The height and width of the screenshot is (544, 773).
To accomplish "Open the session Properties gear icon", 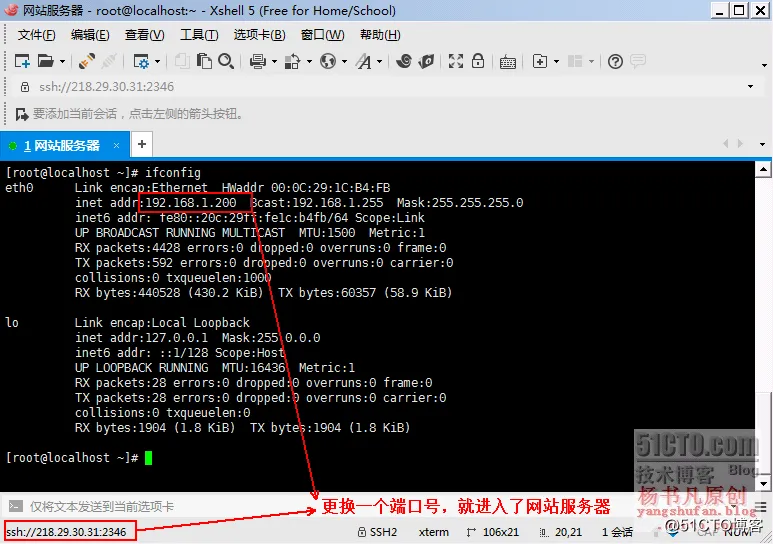I will 141,61.
